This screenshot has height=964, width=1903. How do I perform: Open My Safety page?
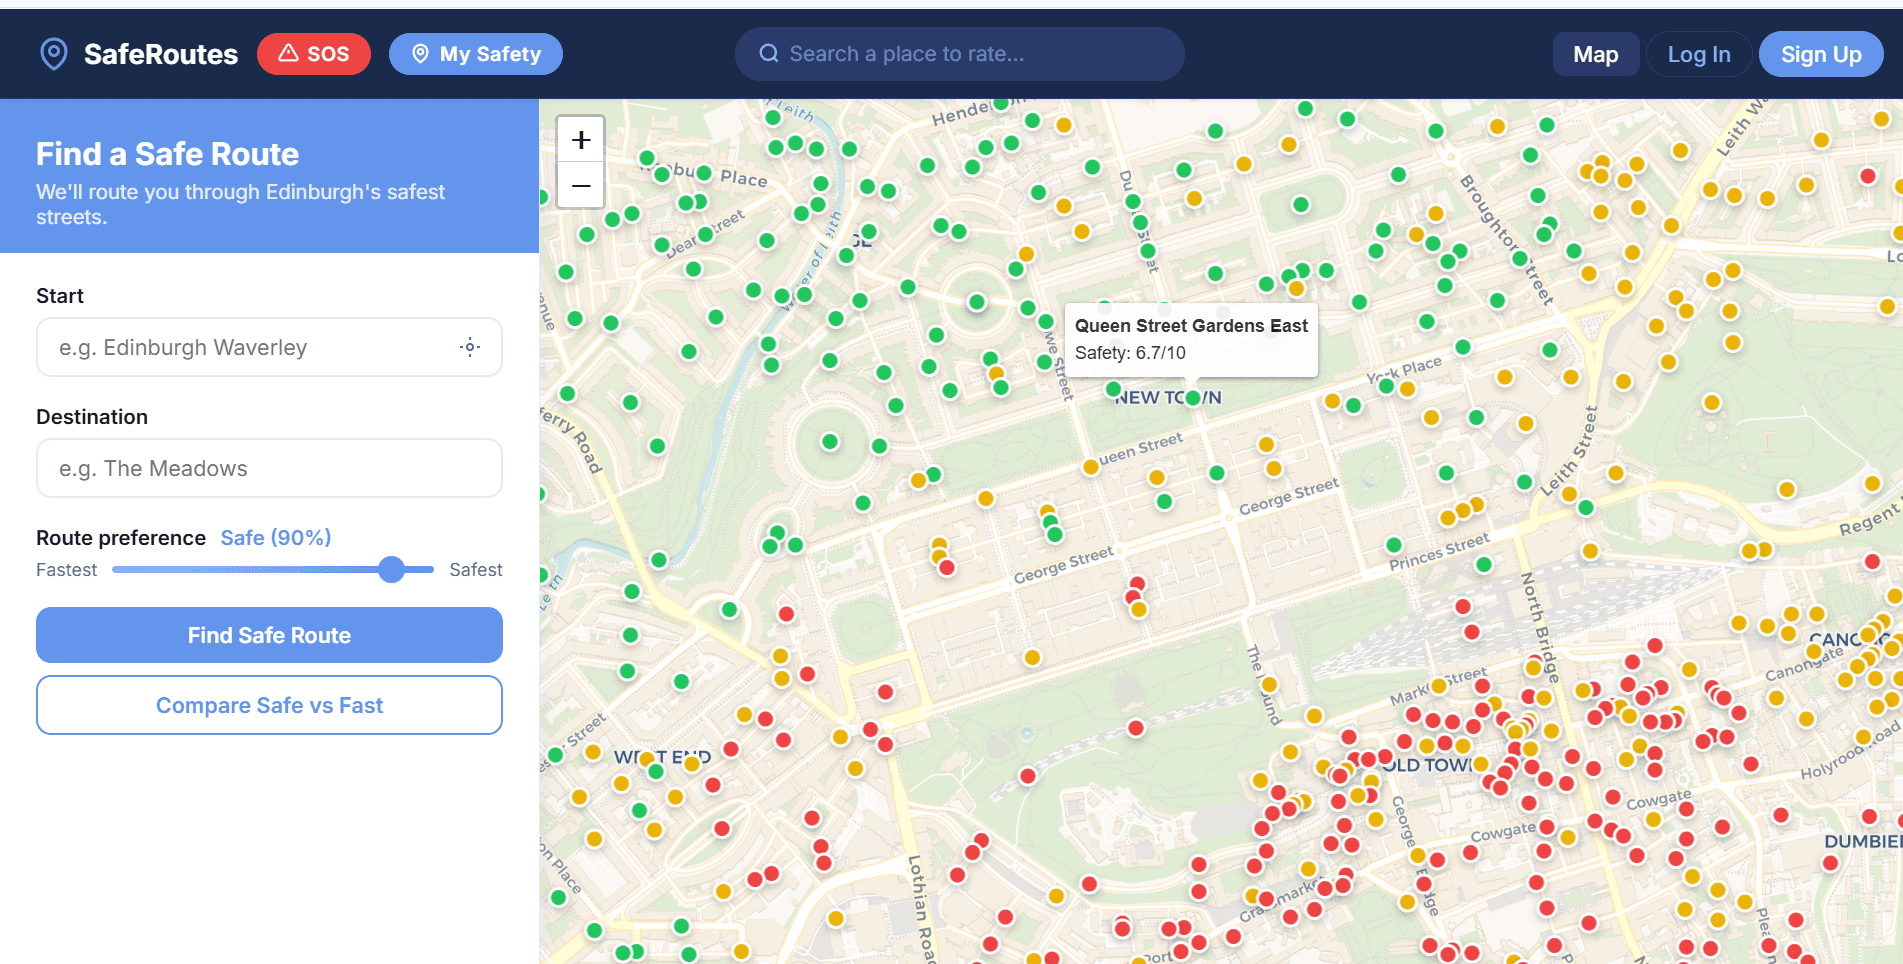(476, 54)
